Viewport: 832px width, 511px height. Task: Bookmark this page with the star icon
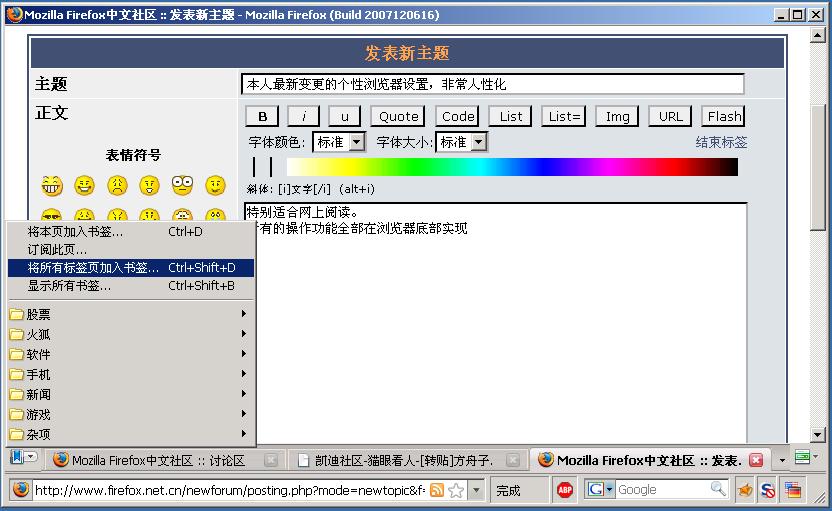(x=456, y=490)
